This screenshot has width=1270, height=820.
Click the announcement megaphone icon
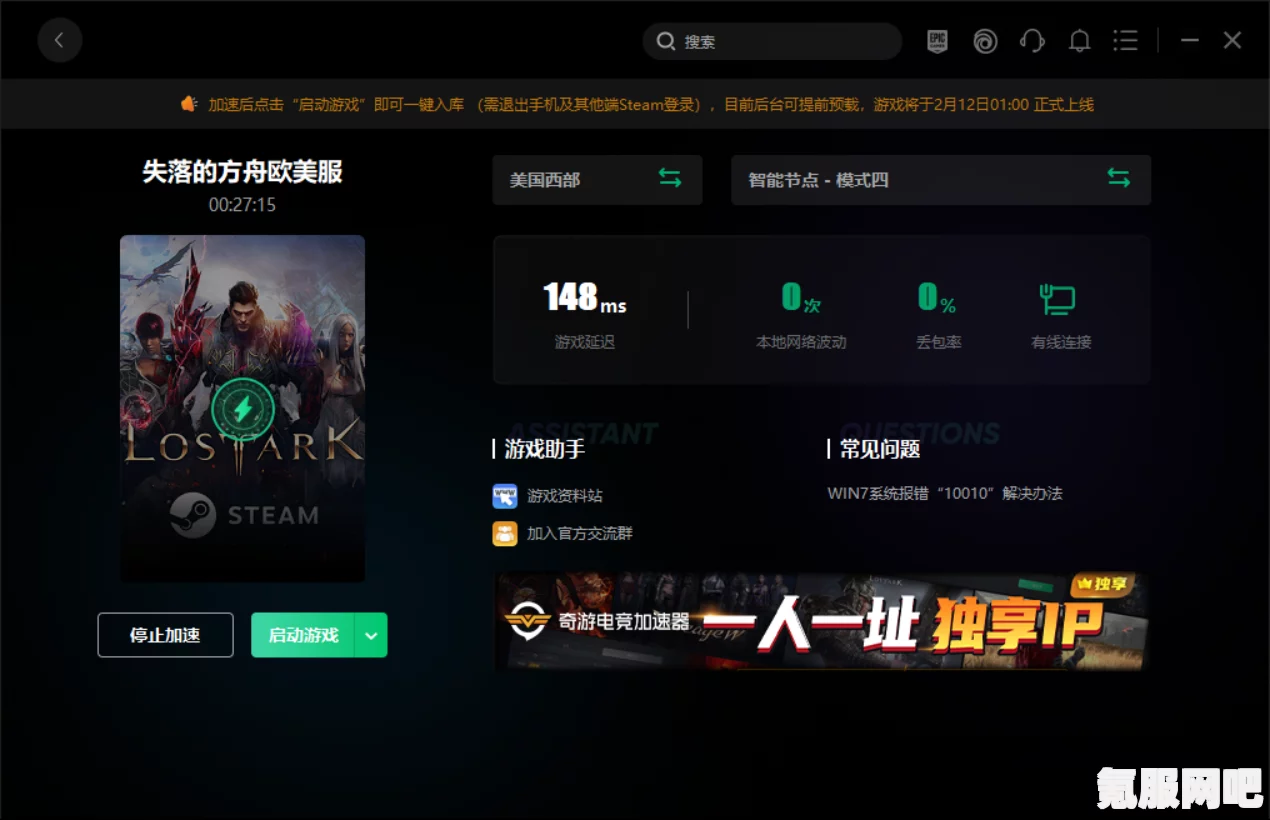coord(189,104)
